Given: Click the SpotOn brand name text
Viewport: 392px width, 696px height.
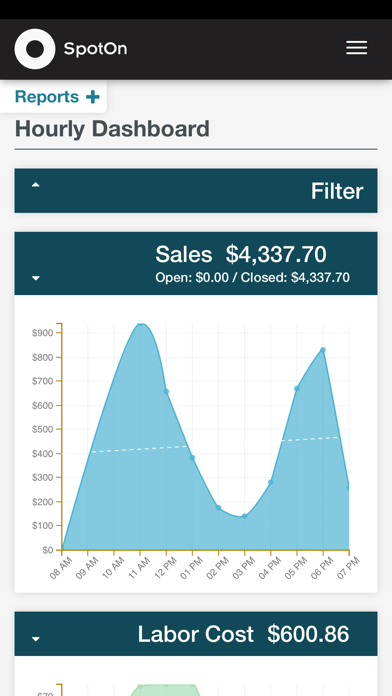Looking at the screenshot, I should pos(95,49).
